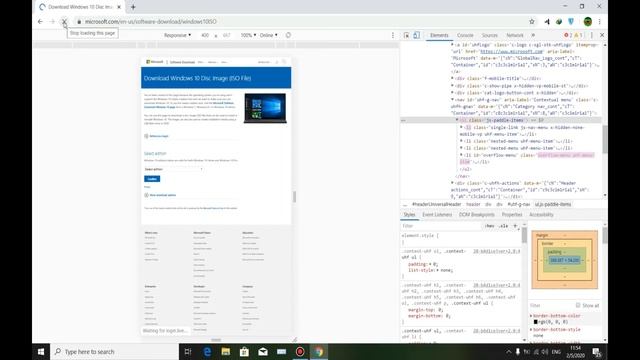Switch to the Console tab
640x360 pixels.
[465, 35]
